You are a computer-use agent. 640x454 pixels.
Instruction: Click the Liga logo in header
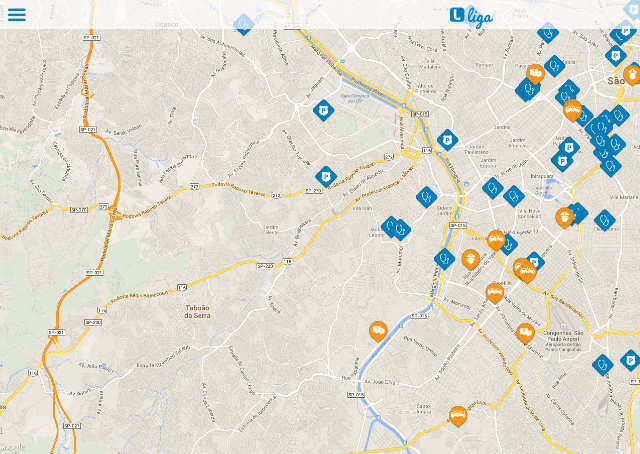pos(470,15)
